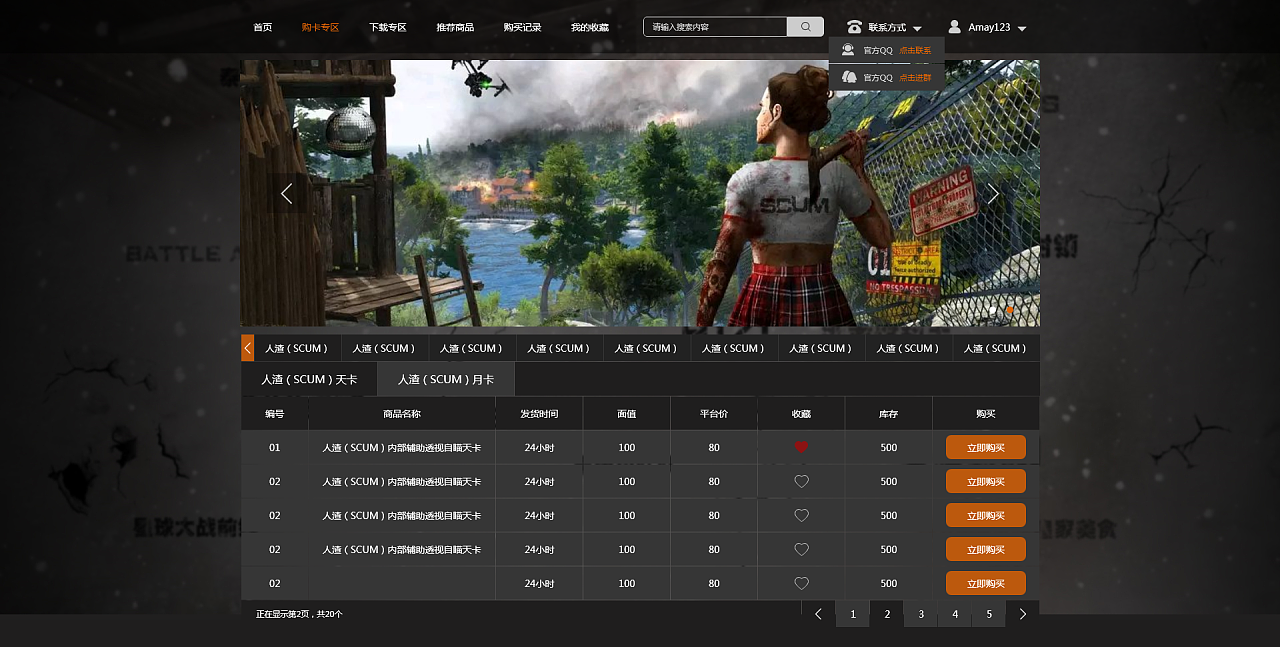
Task: Click the QQ group icon next to 点击进群
Action: click(849, 77)
